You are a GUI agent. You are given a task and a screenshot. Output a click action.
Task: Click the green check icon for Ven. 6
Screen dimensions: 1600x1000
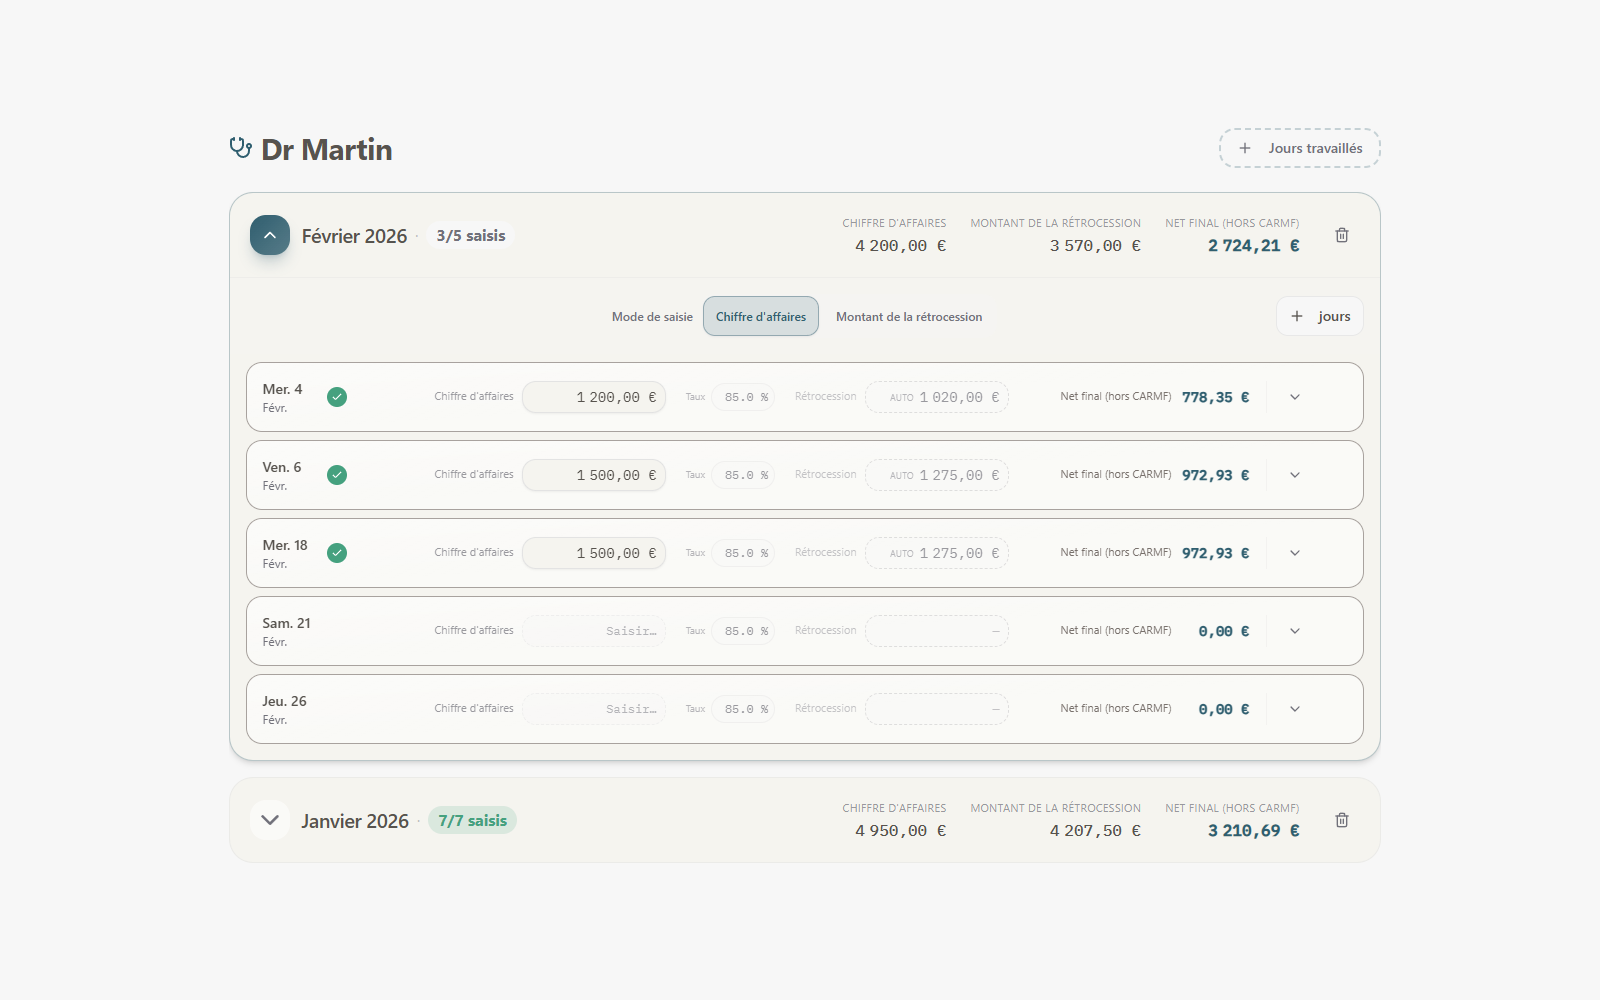click(x=337, y=475)
